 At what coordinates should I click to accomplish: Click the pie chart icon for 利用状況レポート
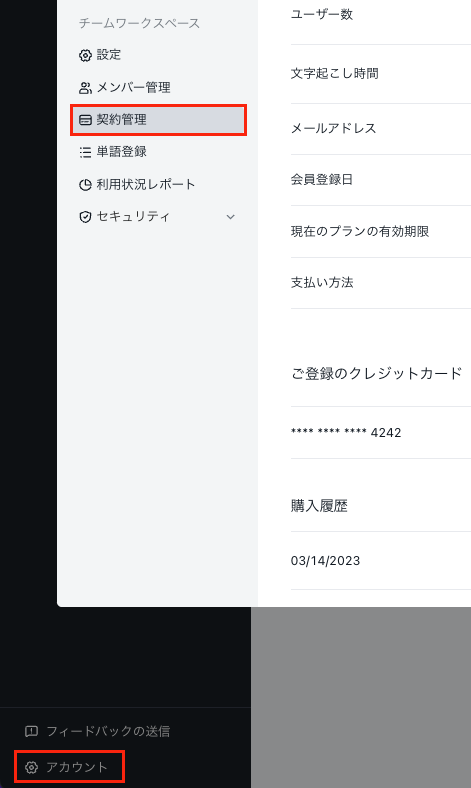85,185
